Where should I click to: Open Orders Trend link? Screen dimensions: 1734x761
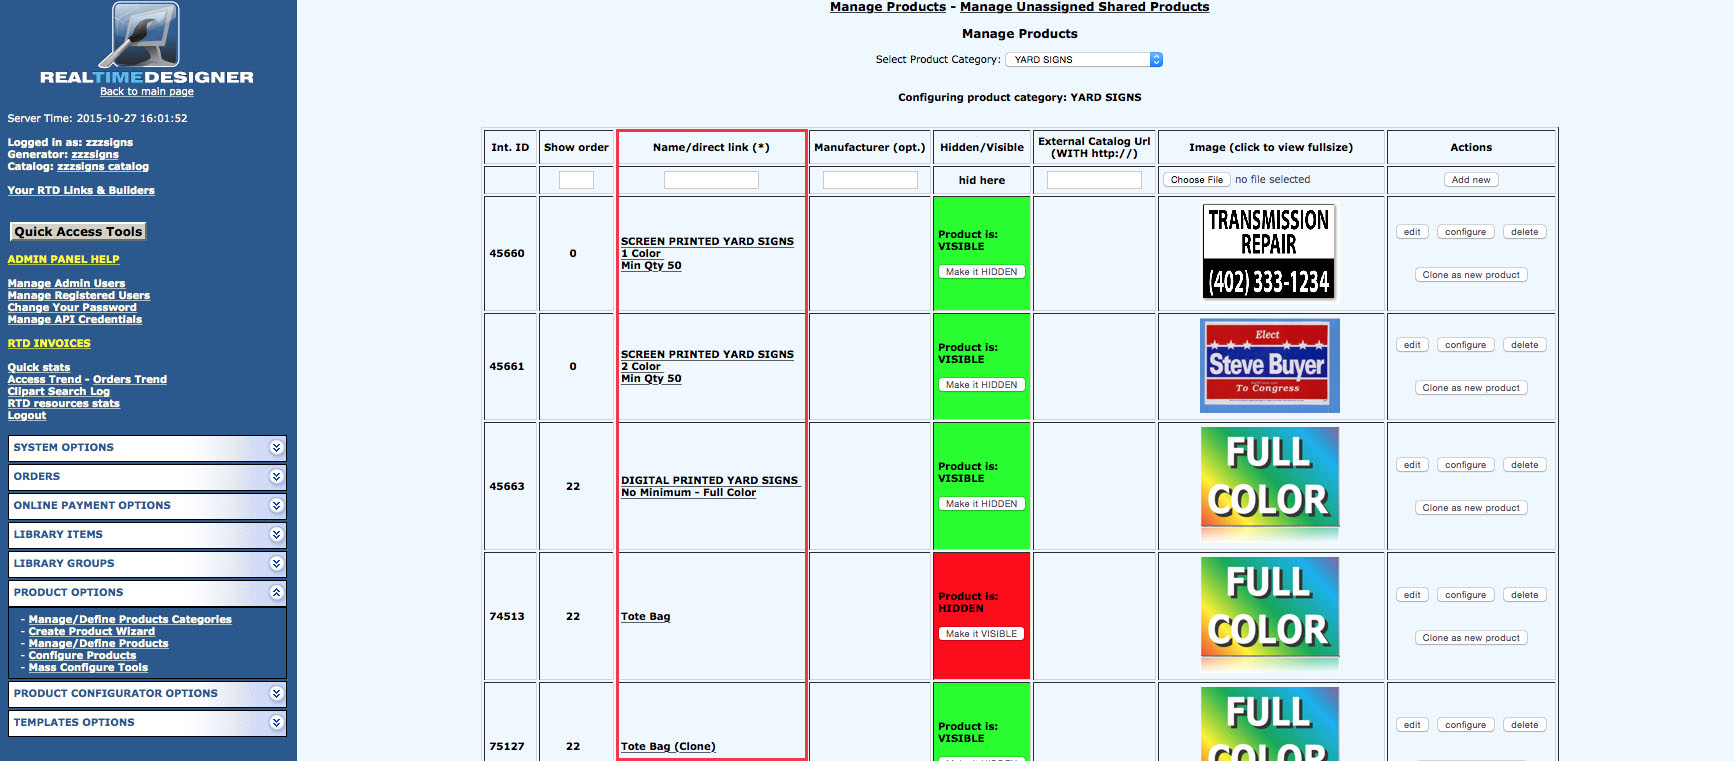130,380
